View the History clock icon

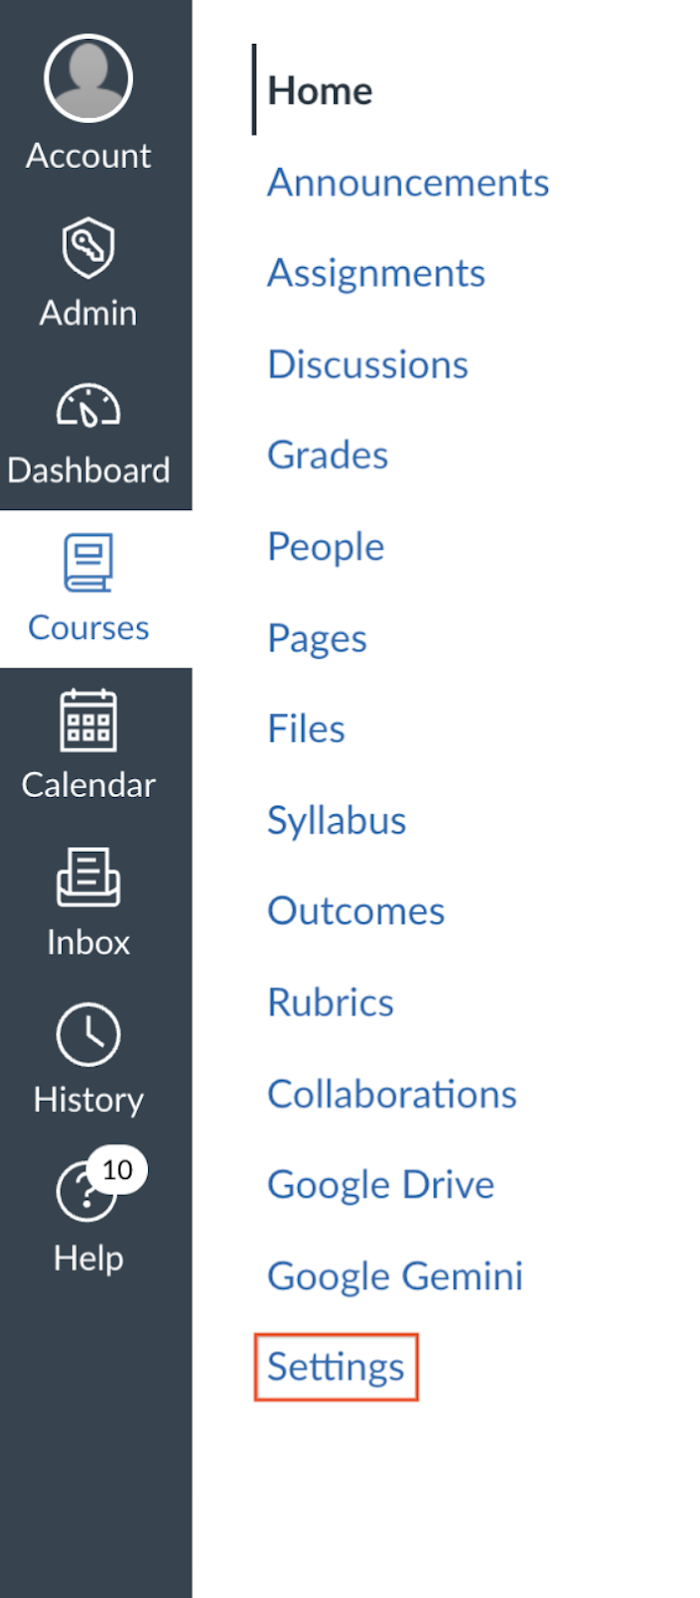[88, 1034]
